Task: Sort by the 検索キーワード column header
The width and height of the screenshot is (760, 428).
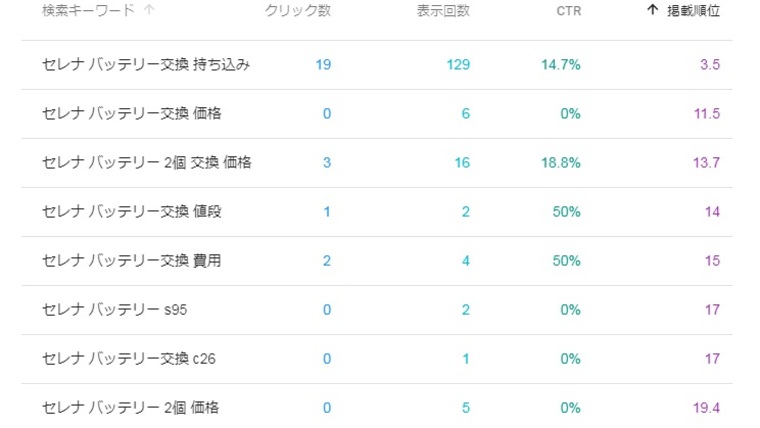Action: tap(88, 11)
